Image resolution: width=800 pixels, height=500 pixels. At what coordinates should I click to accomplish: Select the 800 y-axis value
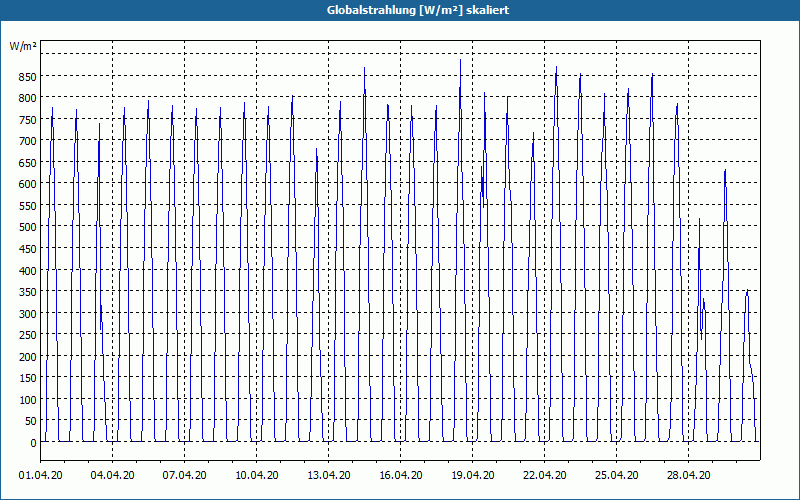coord(28,98)
